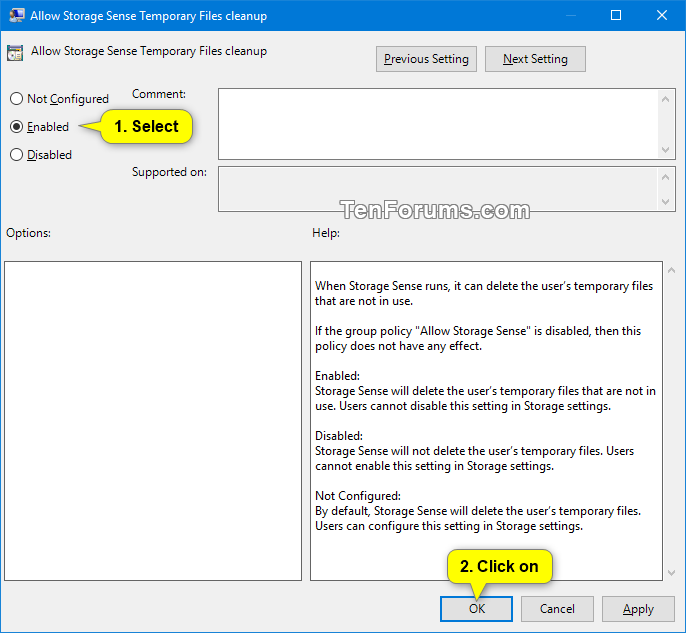
Task: Click Comment box scroll up arrow
Action: coord(665,99)
